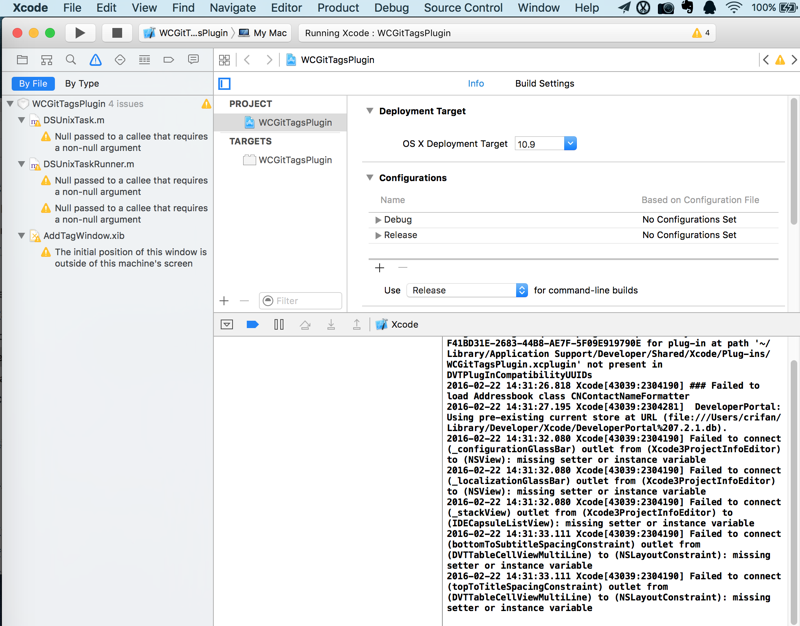The width and height of the screenshot is (800, 626).
Task: Collapse the AddTagWindow.xib issue group
Action: tap(21, 236)
